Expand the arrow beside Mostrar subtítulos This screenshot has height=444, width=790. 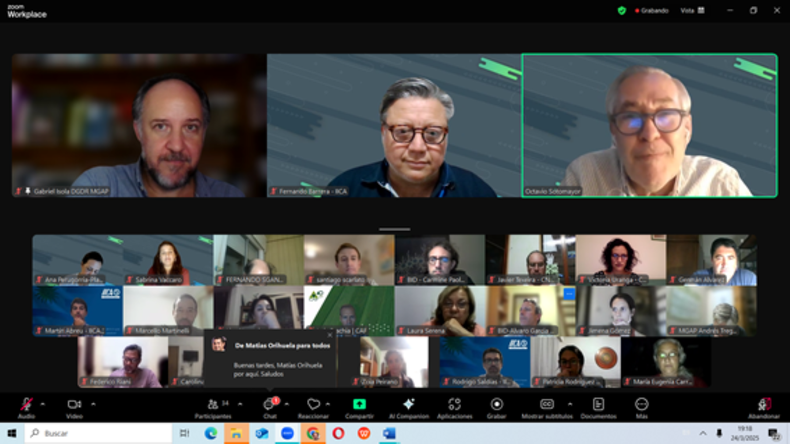click(570, 404)
